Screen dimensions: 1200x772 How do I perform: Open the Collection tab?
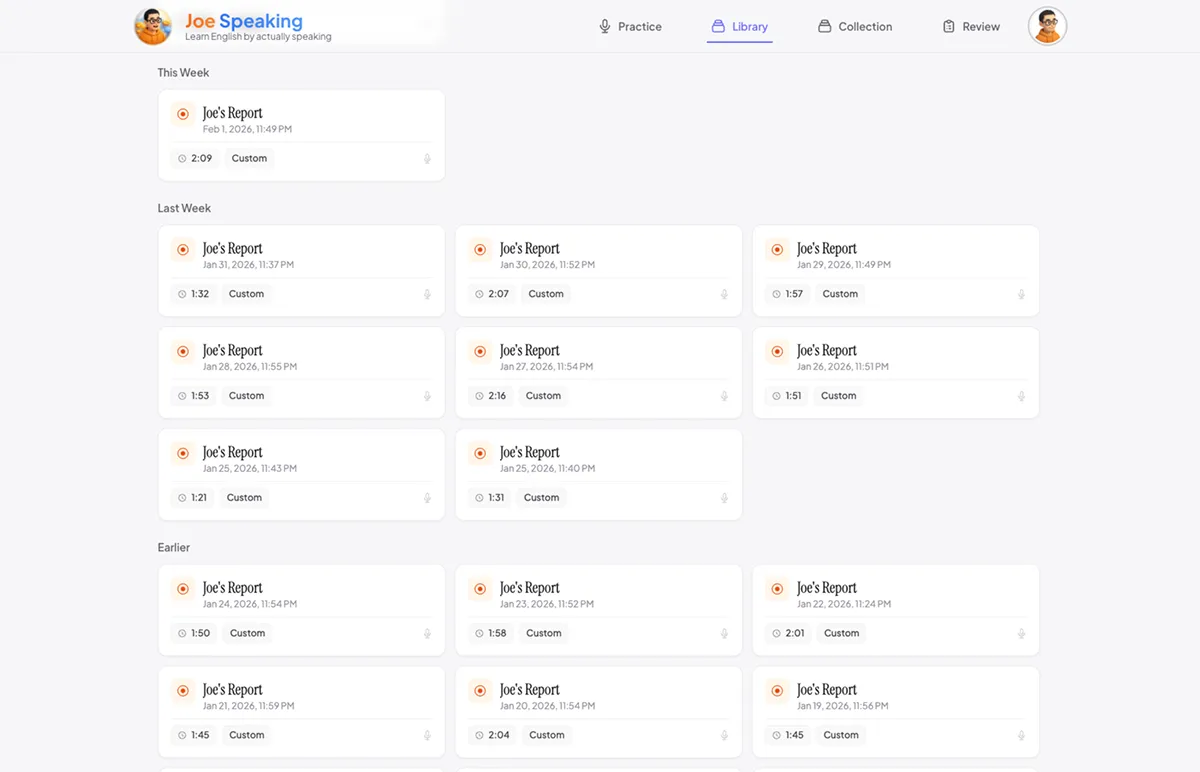pos(855,27)
